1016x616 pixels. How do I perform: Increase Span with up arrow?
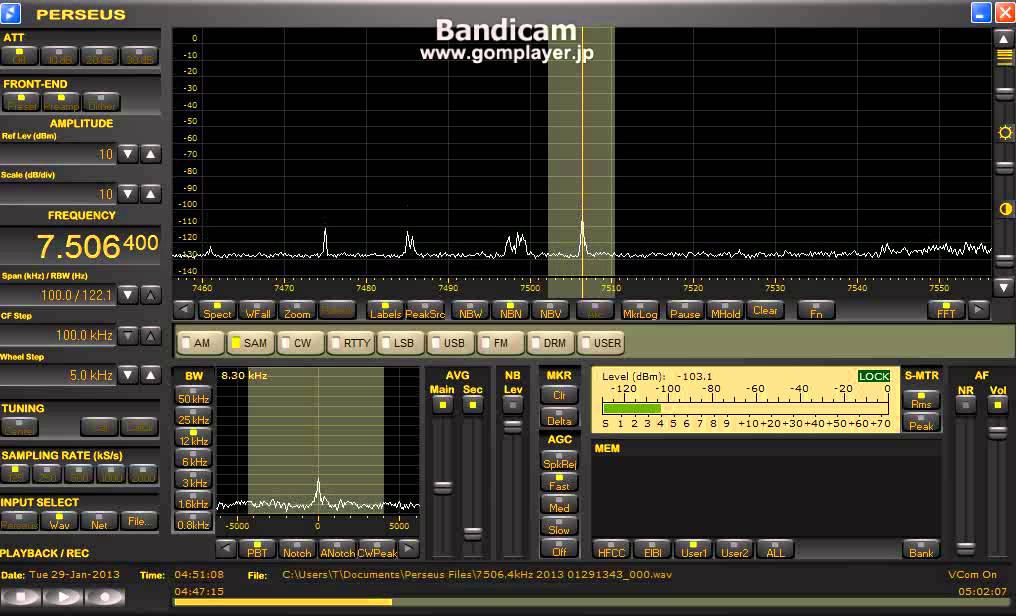coord(150,295)
